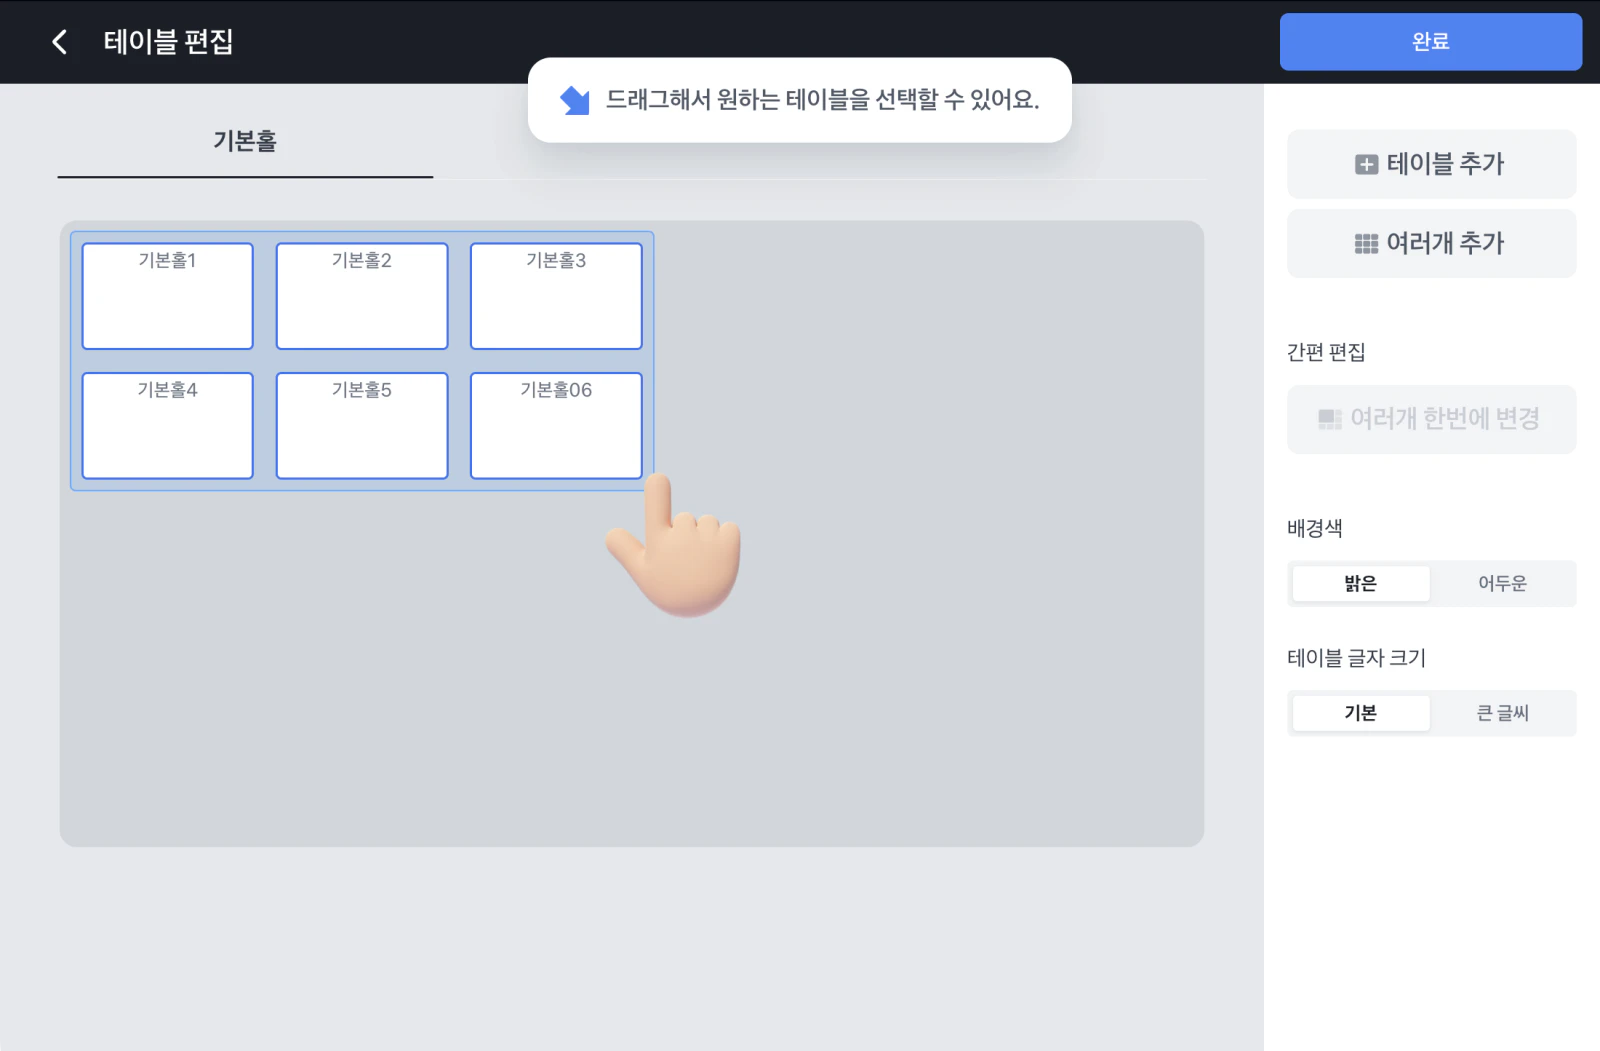This screenshot has width=1600, height=1051.
Task: Click the plus icon in 테이블 추가
Action: pyautogui.click(x=1366, y=165)
